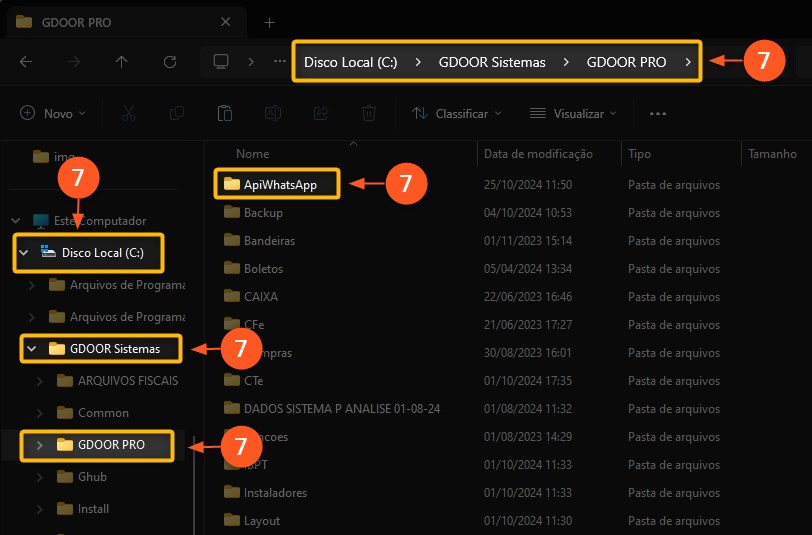
Task: Click the Share icon in toolbar
Action: pos(321,114)
